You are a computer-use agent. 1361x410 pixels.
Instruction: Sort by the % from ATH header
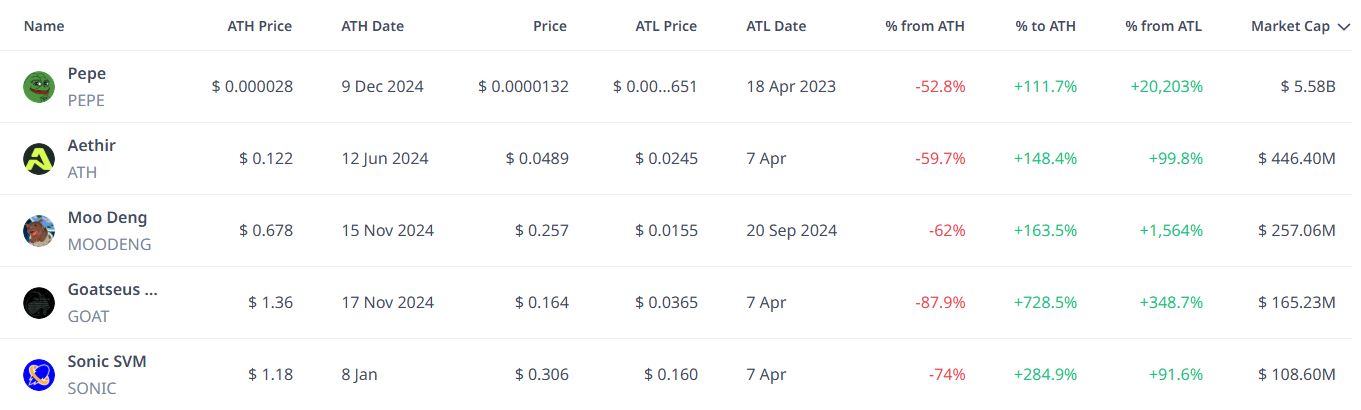click(925, 26)
